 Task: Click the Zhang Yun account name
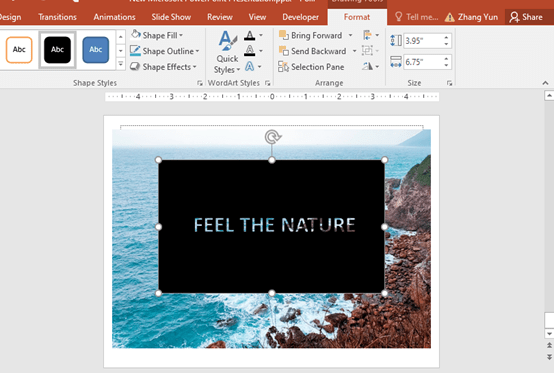click(x=478, y=17)
